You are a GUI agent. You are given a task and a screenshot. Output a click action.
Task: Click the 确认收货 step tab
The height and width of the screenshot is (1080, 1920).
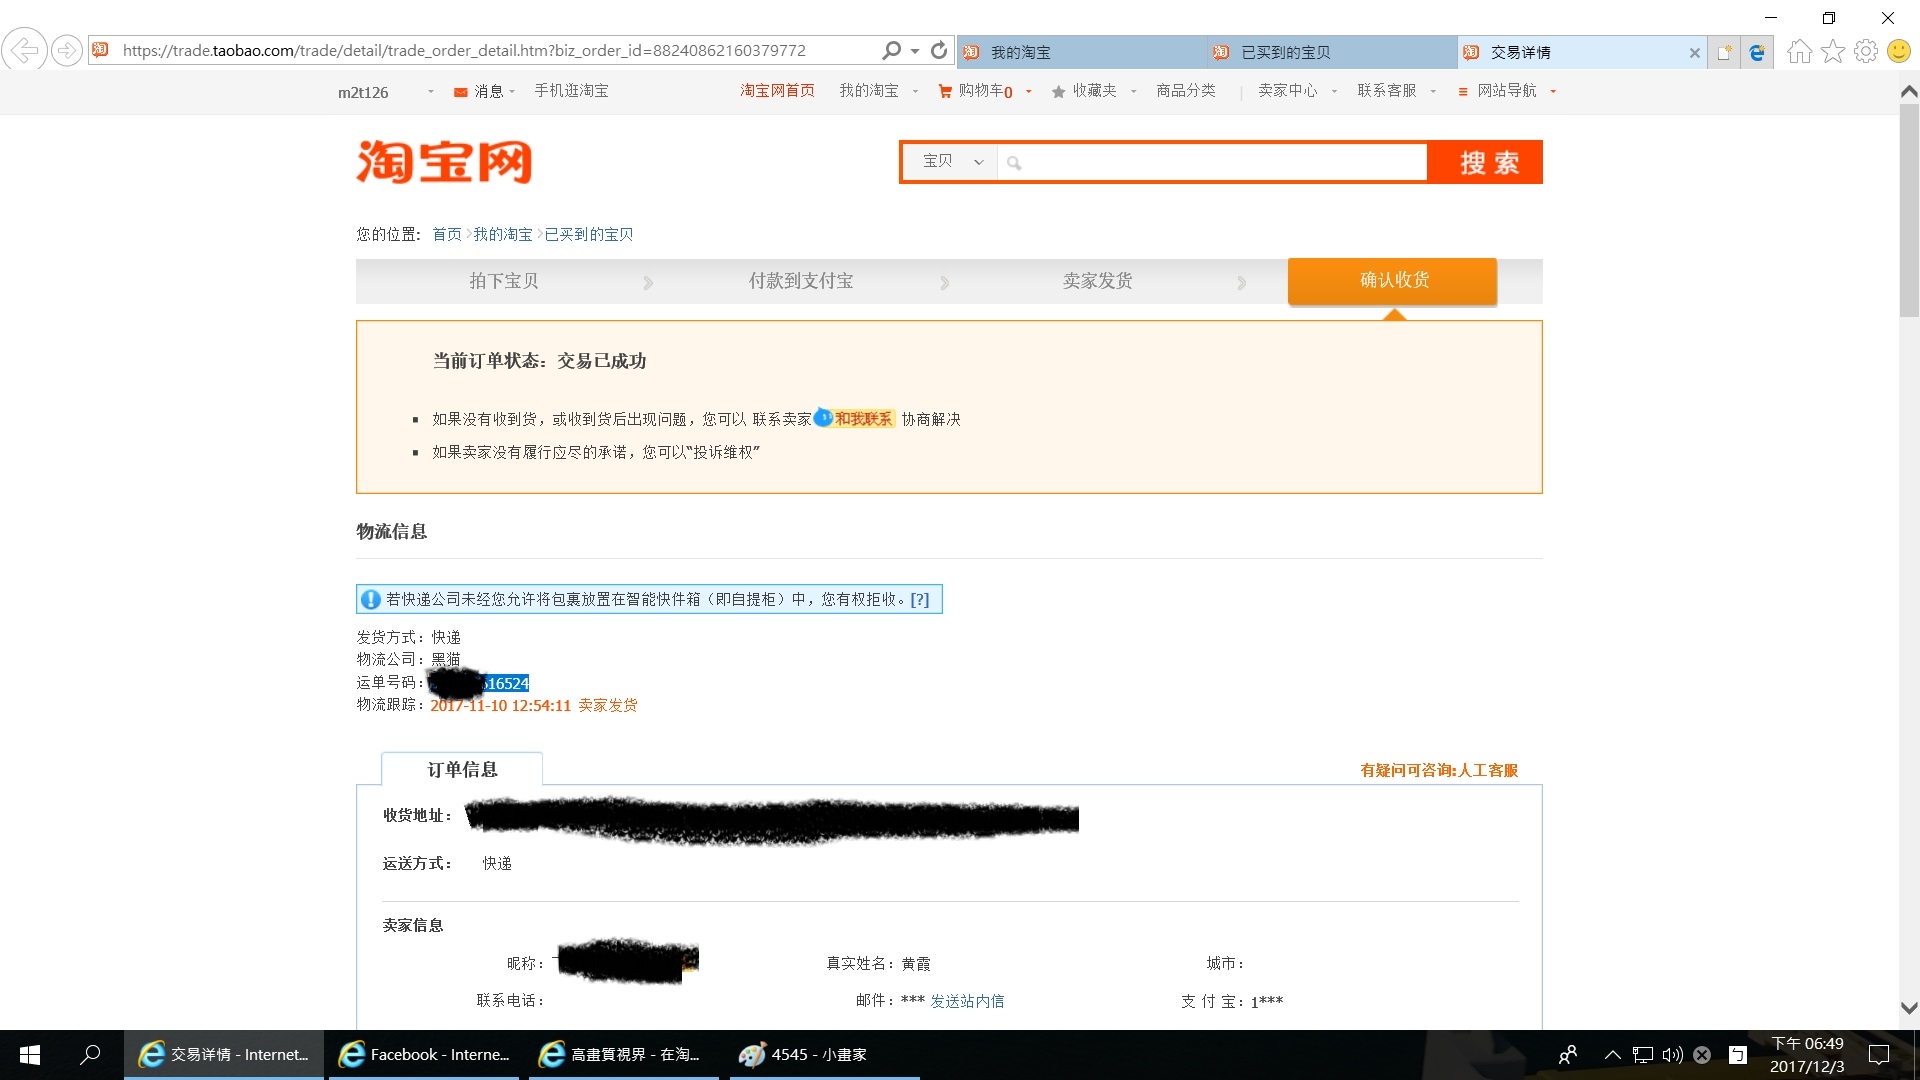click(x=1392, y=280)
